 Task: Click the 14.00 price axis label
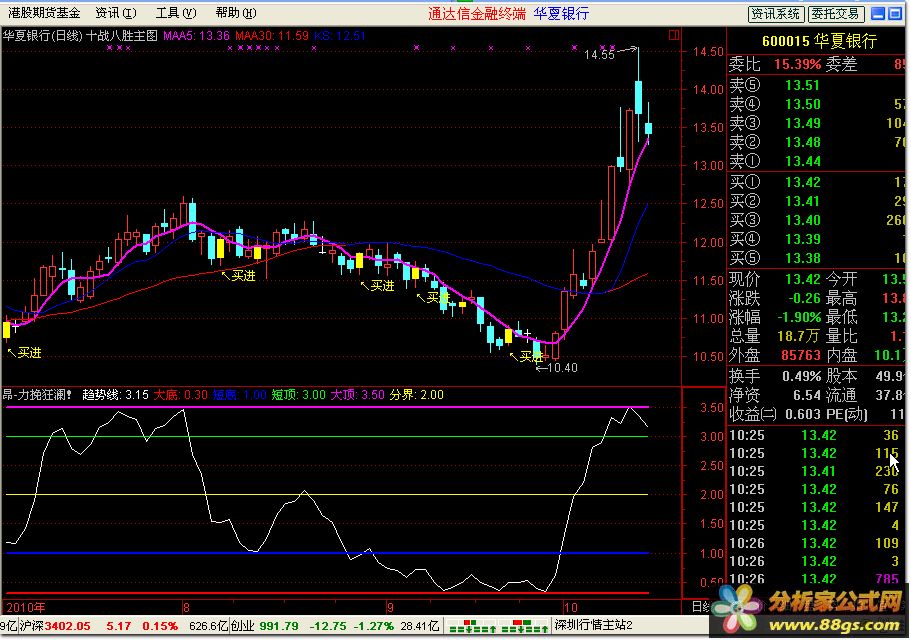pyautogui.click(x=708, y=89)
